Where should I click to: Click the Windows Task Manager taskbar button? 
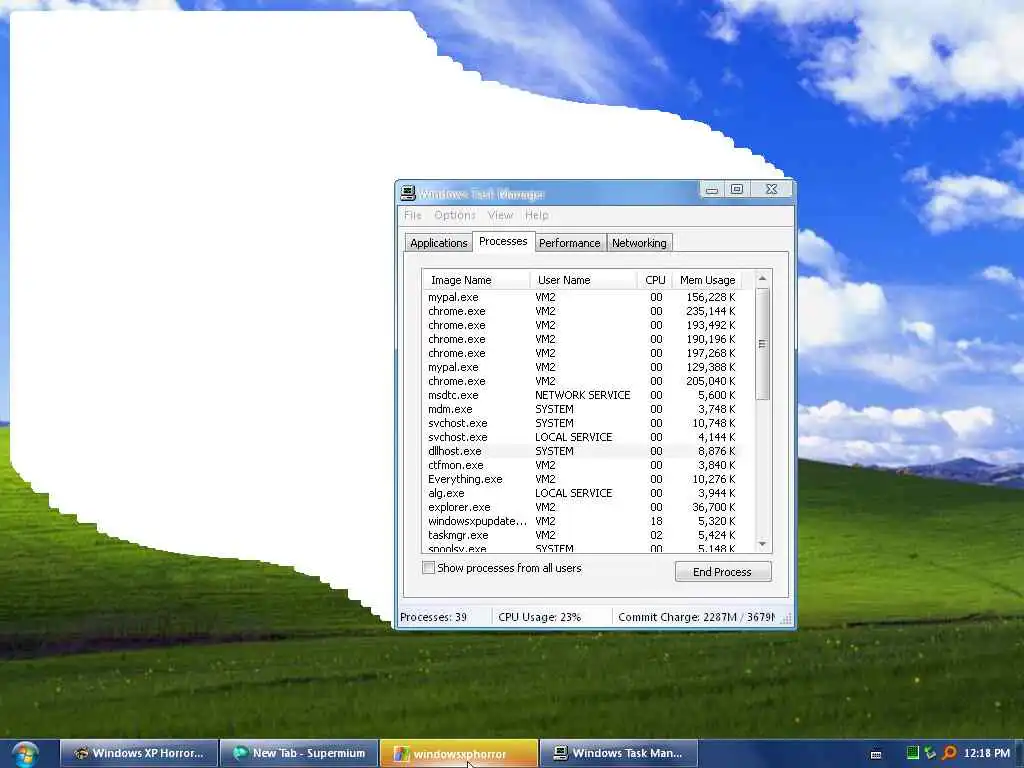pyautogui.click(x=619, y=753)
